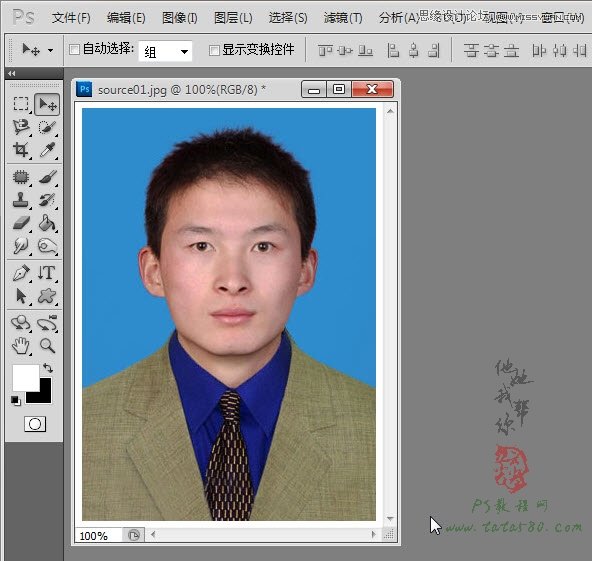Open the 文件(F) menu
This screenshot has height=561, width=592.
coord(71,18)
